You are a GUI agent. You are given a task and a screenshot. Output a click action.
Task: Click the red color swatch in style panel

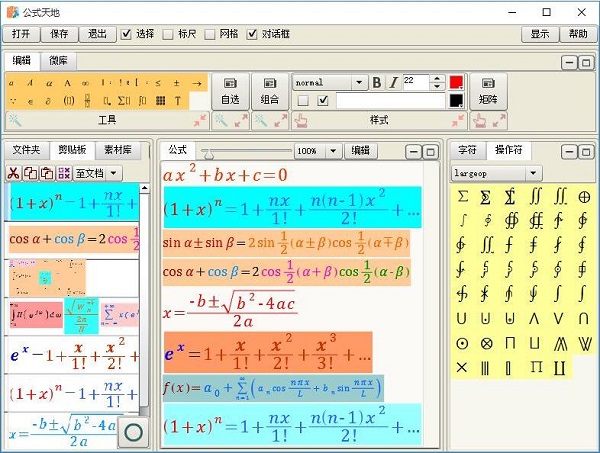(456, 83)
